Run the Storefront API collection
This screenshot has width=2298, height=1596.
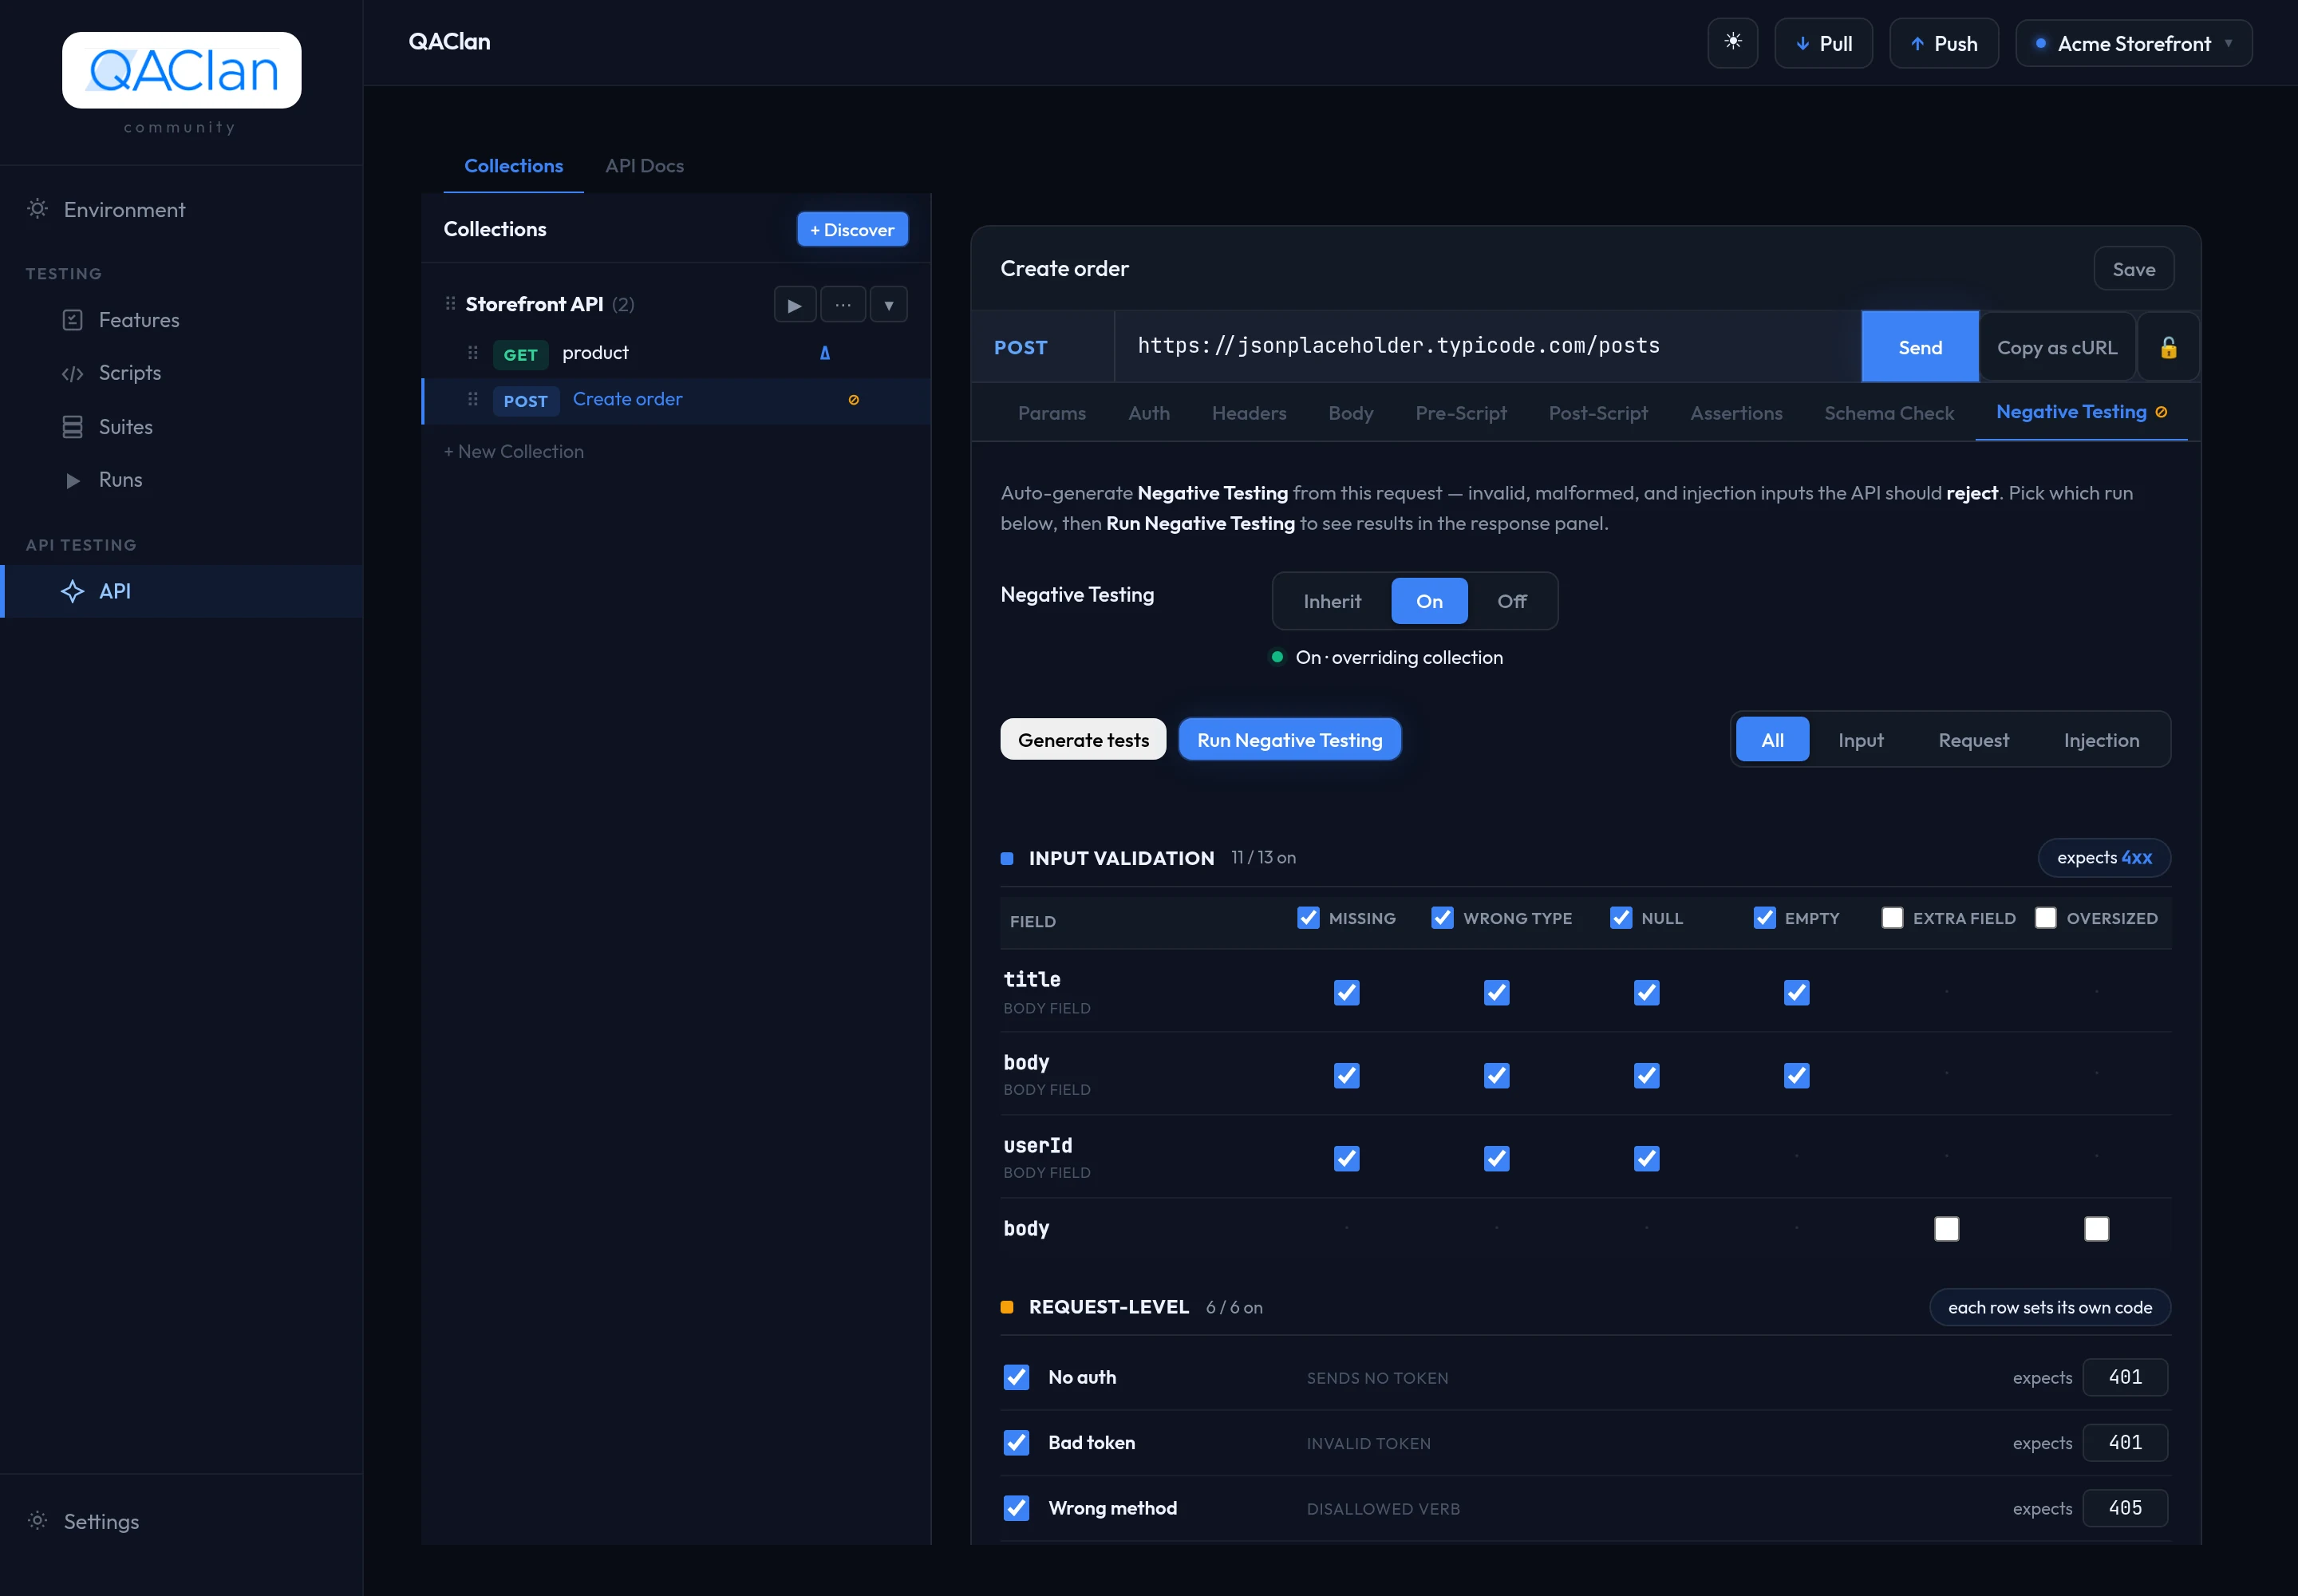794,305
